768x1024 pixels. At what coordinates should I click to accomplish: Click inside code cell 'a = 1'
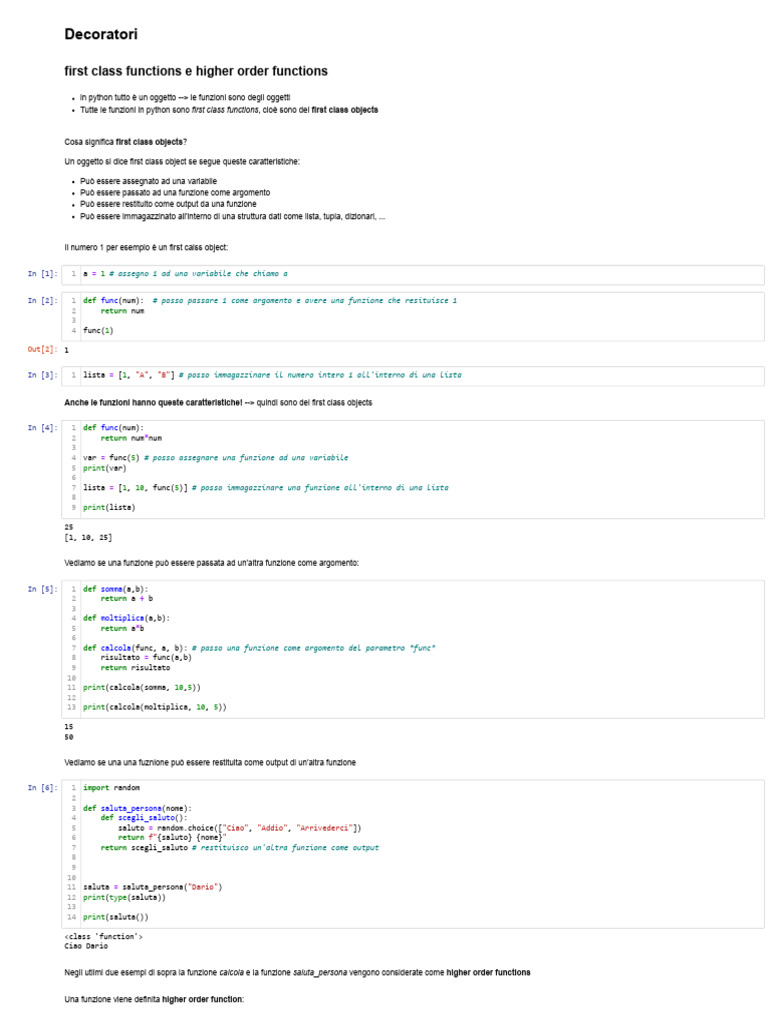pos(413,274)
